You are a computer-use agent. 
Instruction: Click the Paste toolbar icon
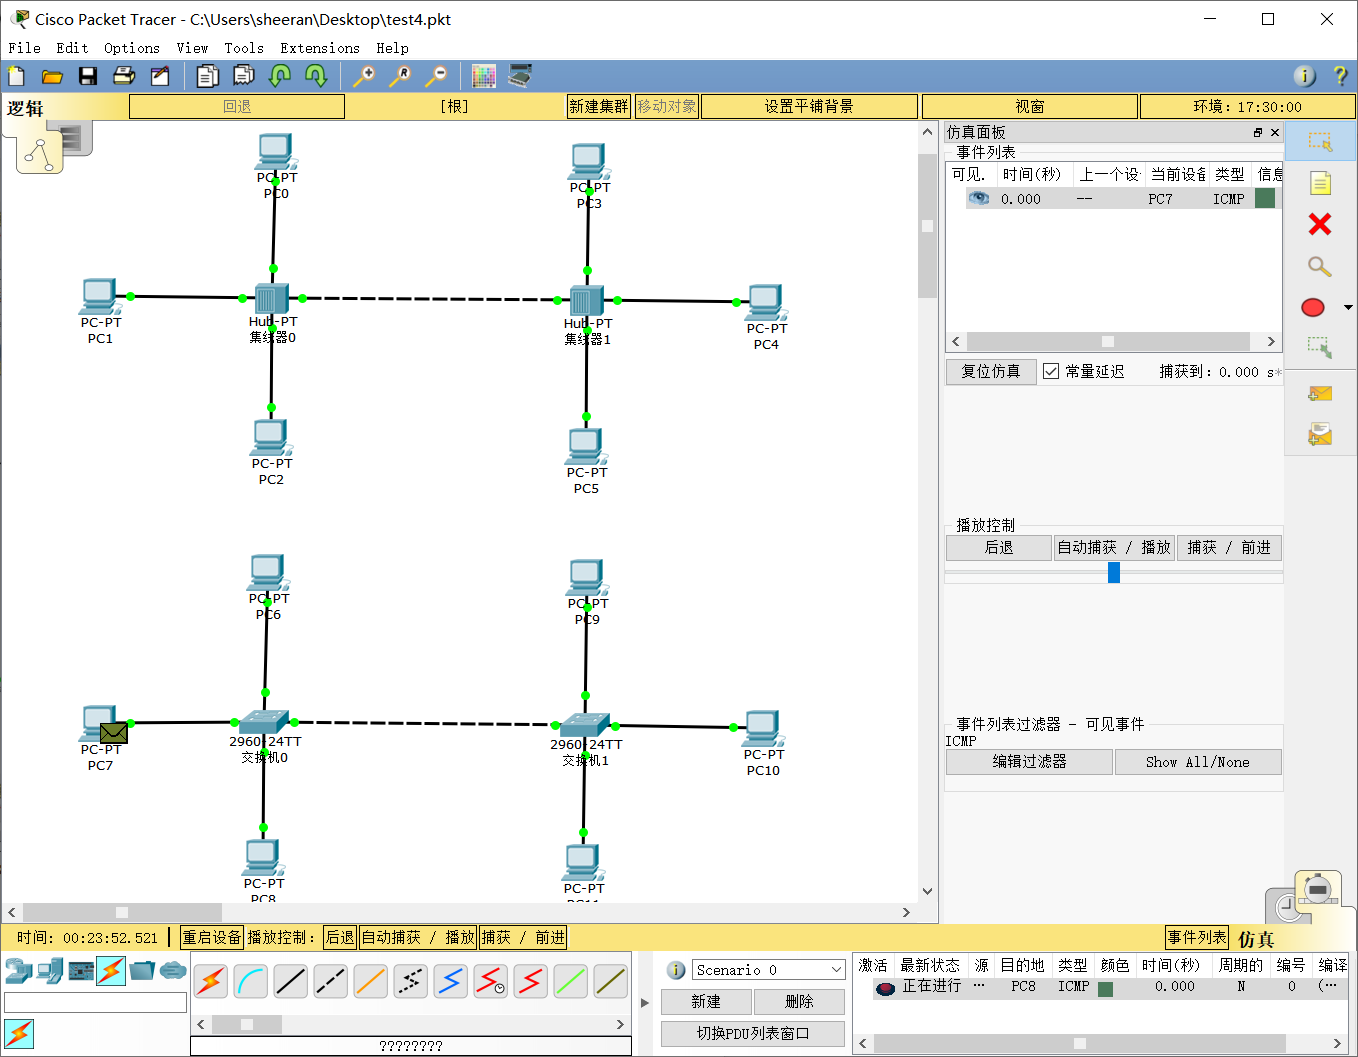tap(244, 76)
